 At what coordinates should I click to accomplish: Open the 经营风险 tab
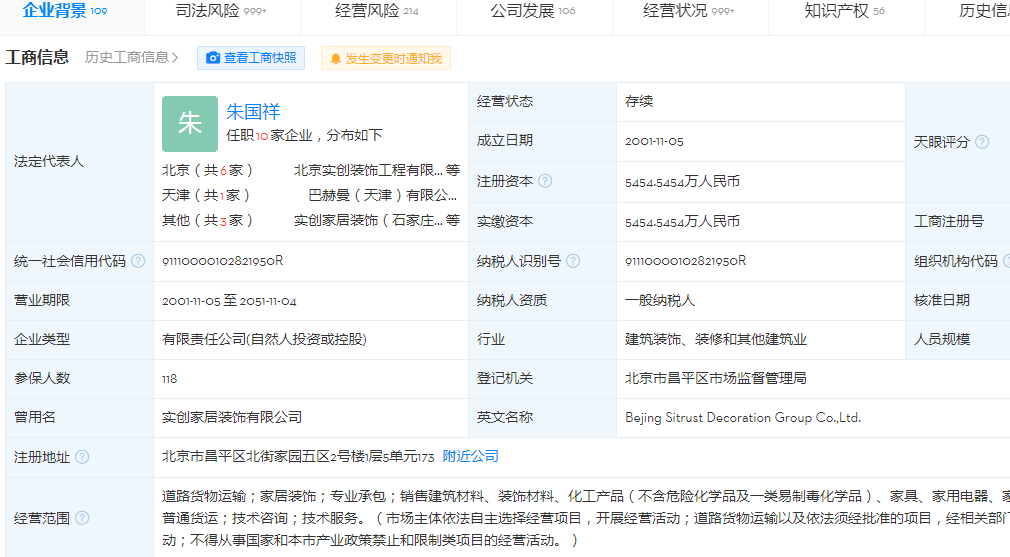[376, 11]
